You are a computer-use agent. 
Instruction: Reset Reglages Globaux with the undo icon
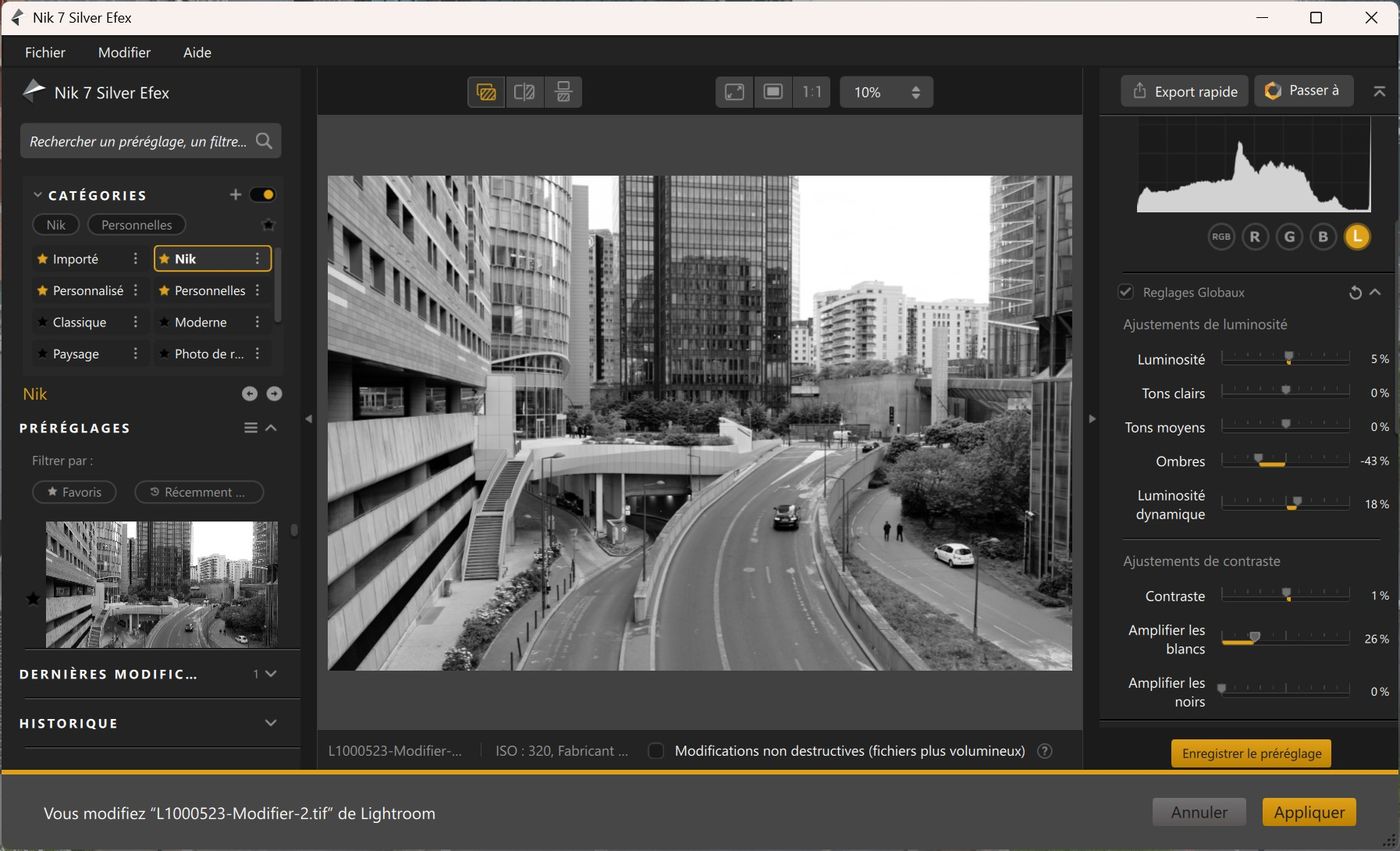pyautogui.click(x=1355, y=292)
